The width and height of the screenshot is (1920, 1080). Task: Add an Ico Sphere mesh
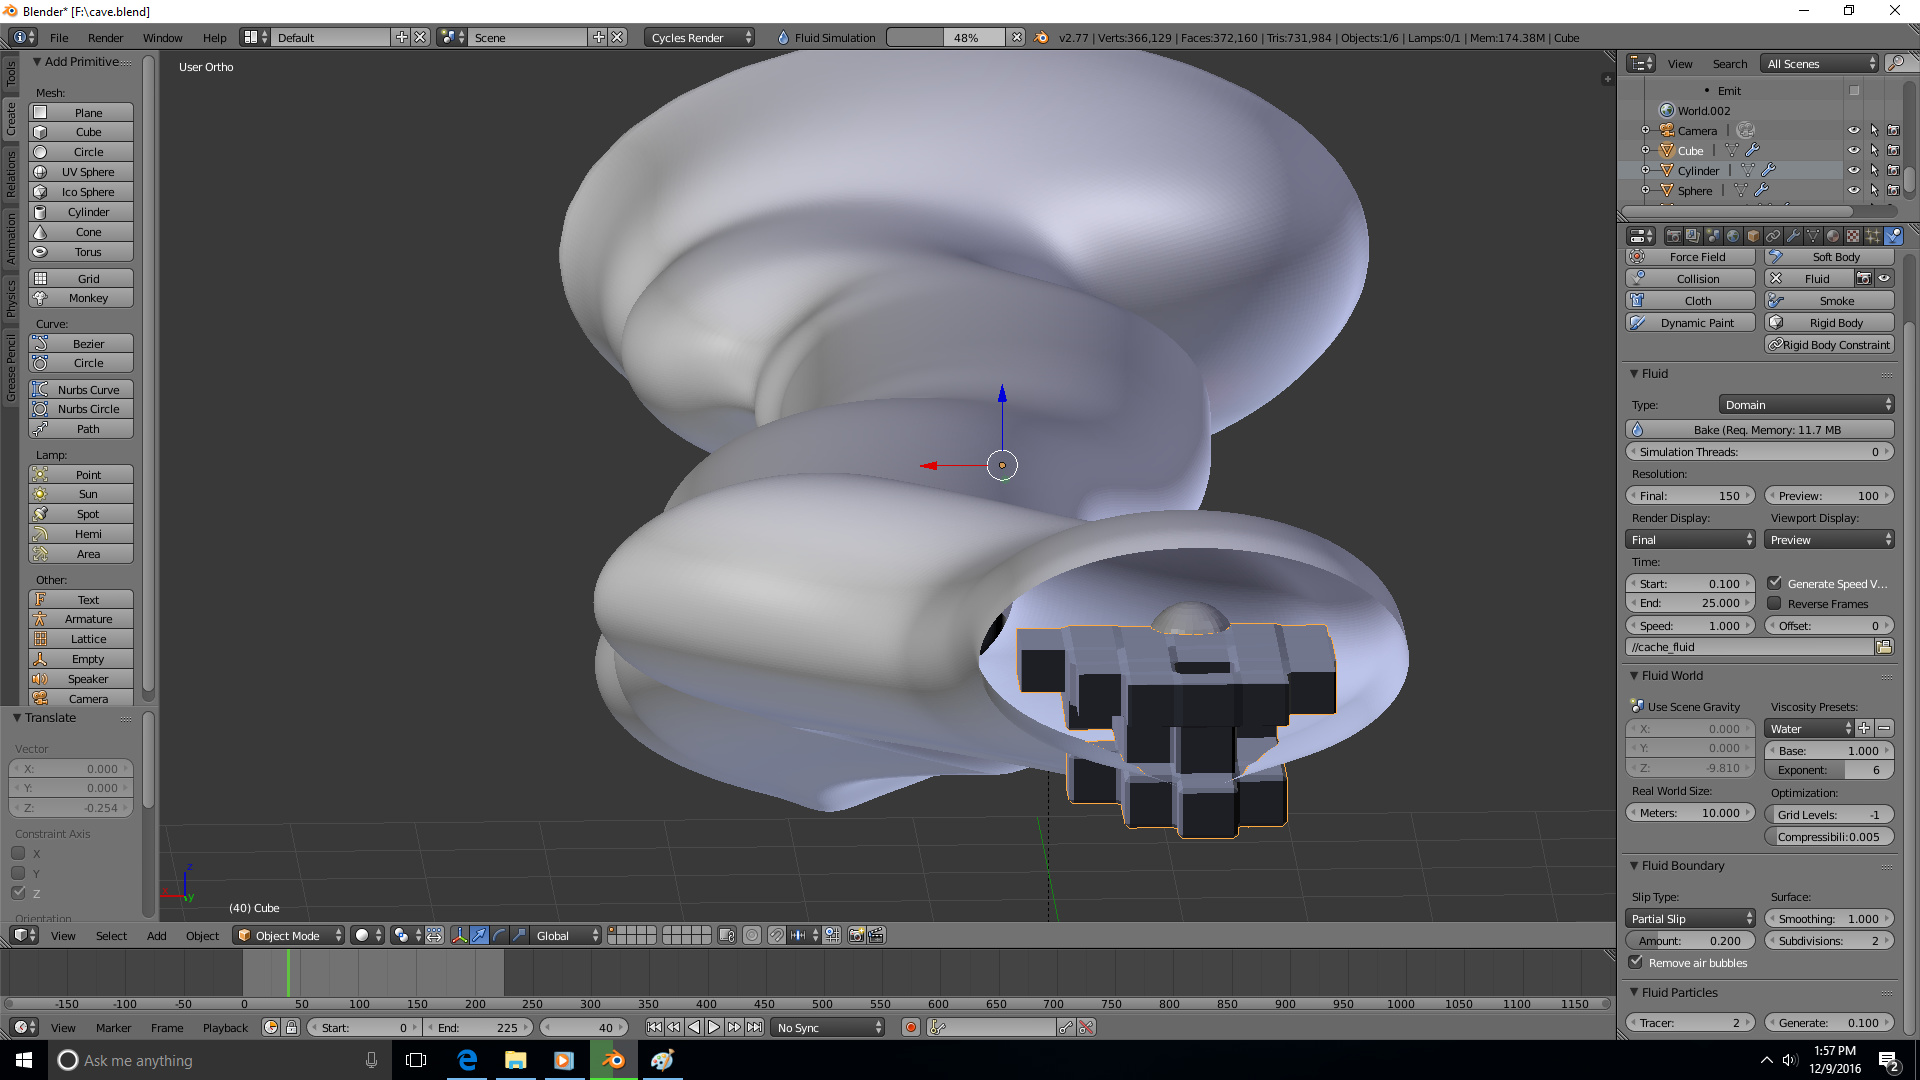81,192
